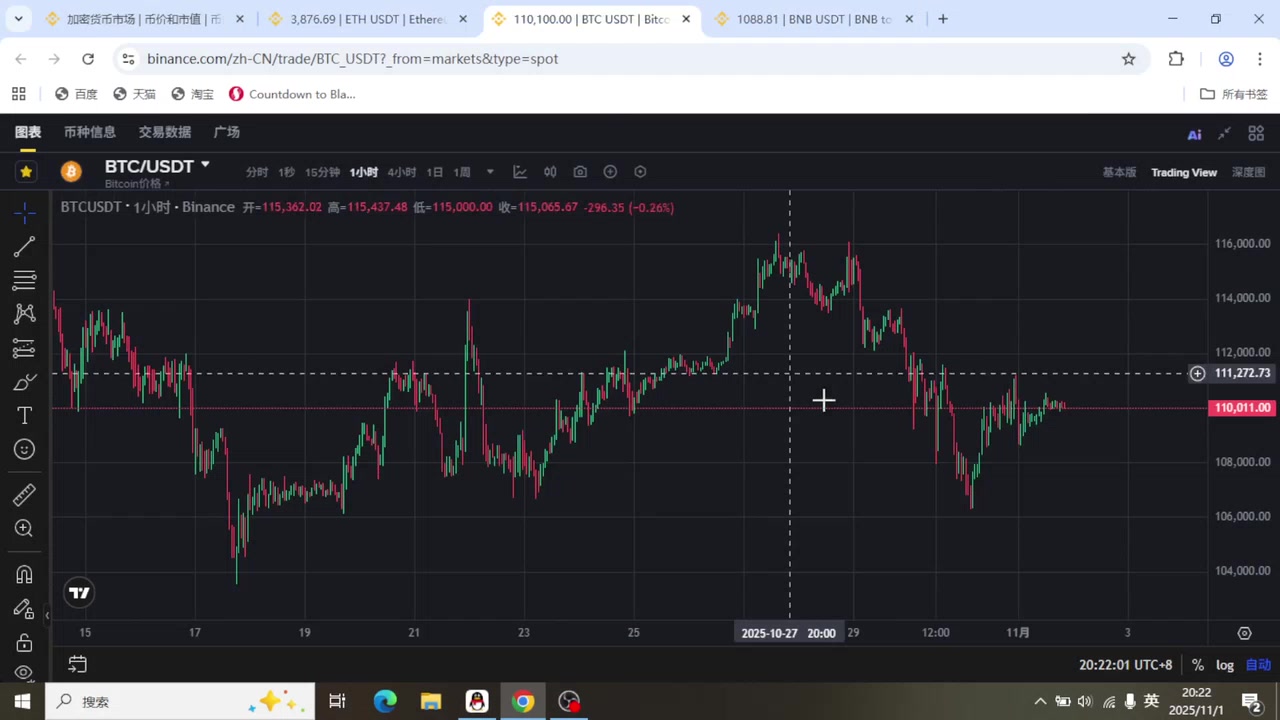Open the indicators icon on chart toolbar

tap(520, 171)
